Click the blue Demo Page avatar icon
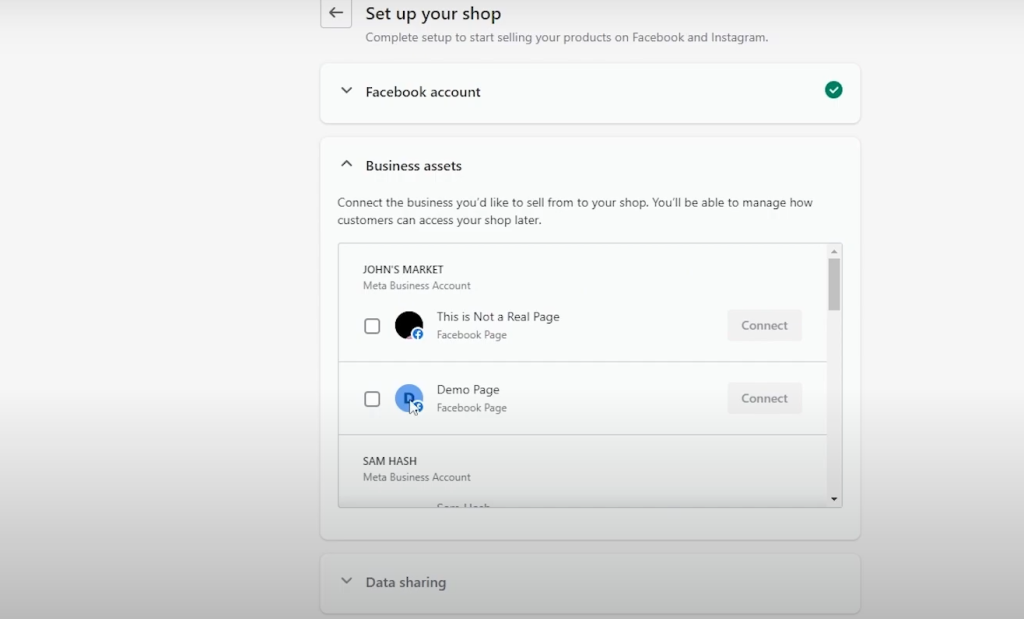This screenshot has width=1024, height=619. click(x=408, y=398)
